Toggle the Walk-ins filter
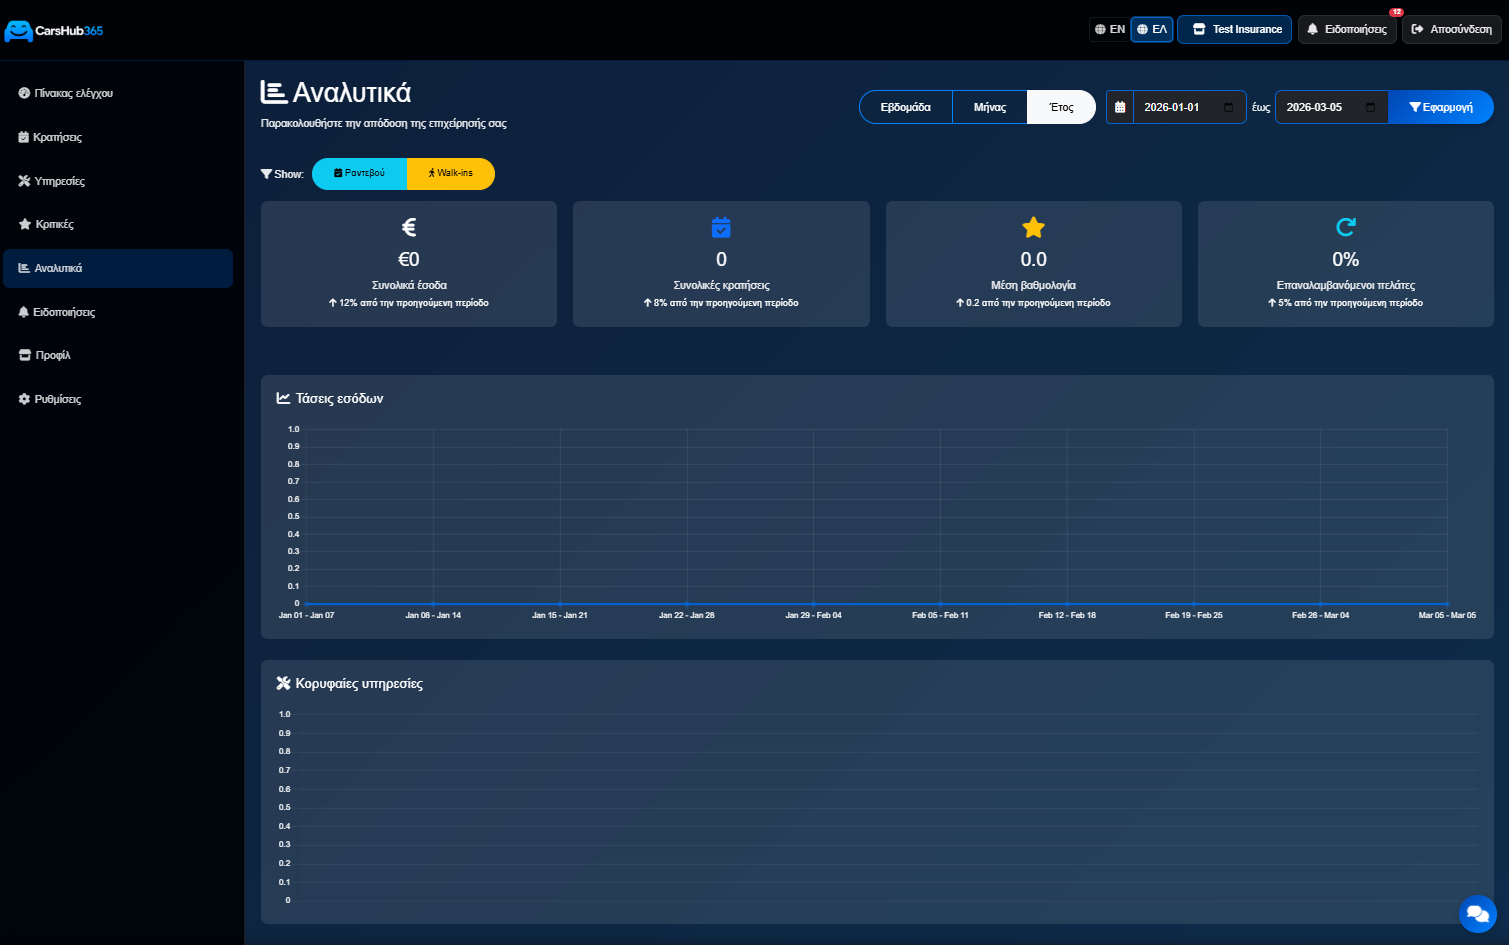The image size is (1509, 945). point(451,173)
